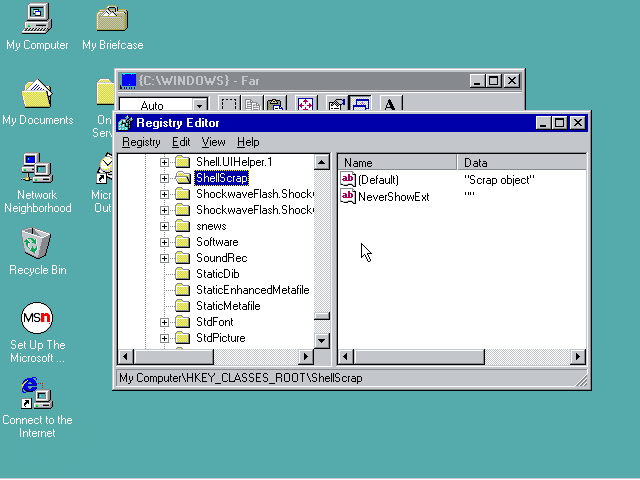The image size is (640, 480).
Task: Expand the SoundRec key
Action: (x=164, y=258)
